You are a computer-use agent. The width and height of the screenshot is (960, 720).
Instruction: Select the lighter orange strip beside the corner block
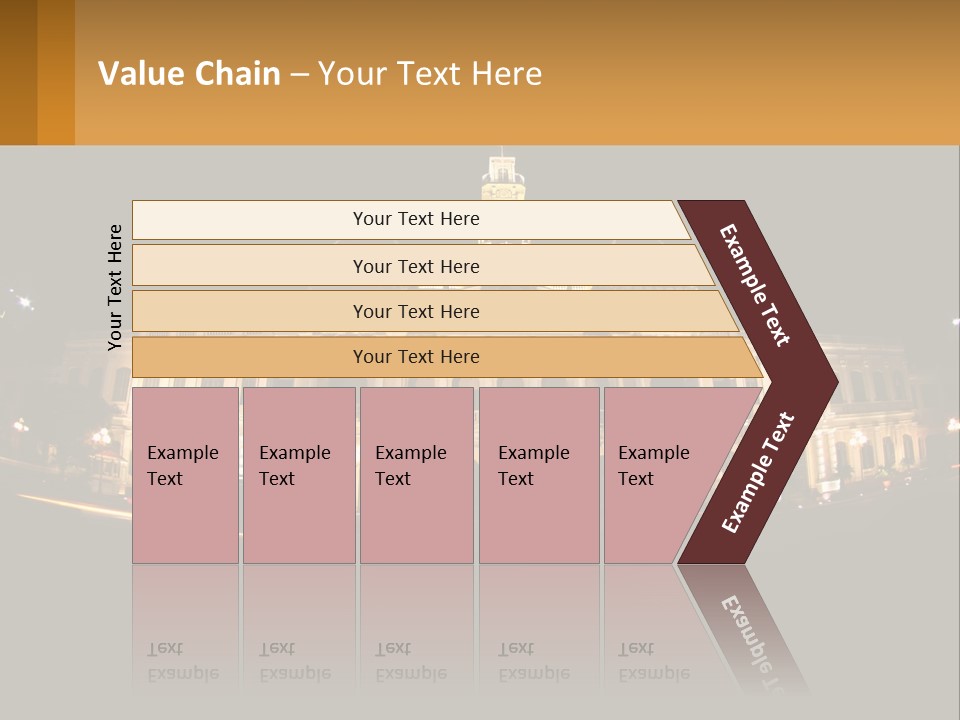point(56,72)
